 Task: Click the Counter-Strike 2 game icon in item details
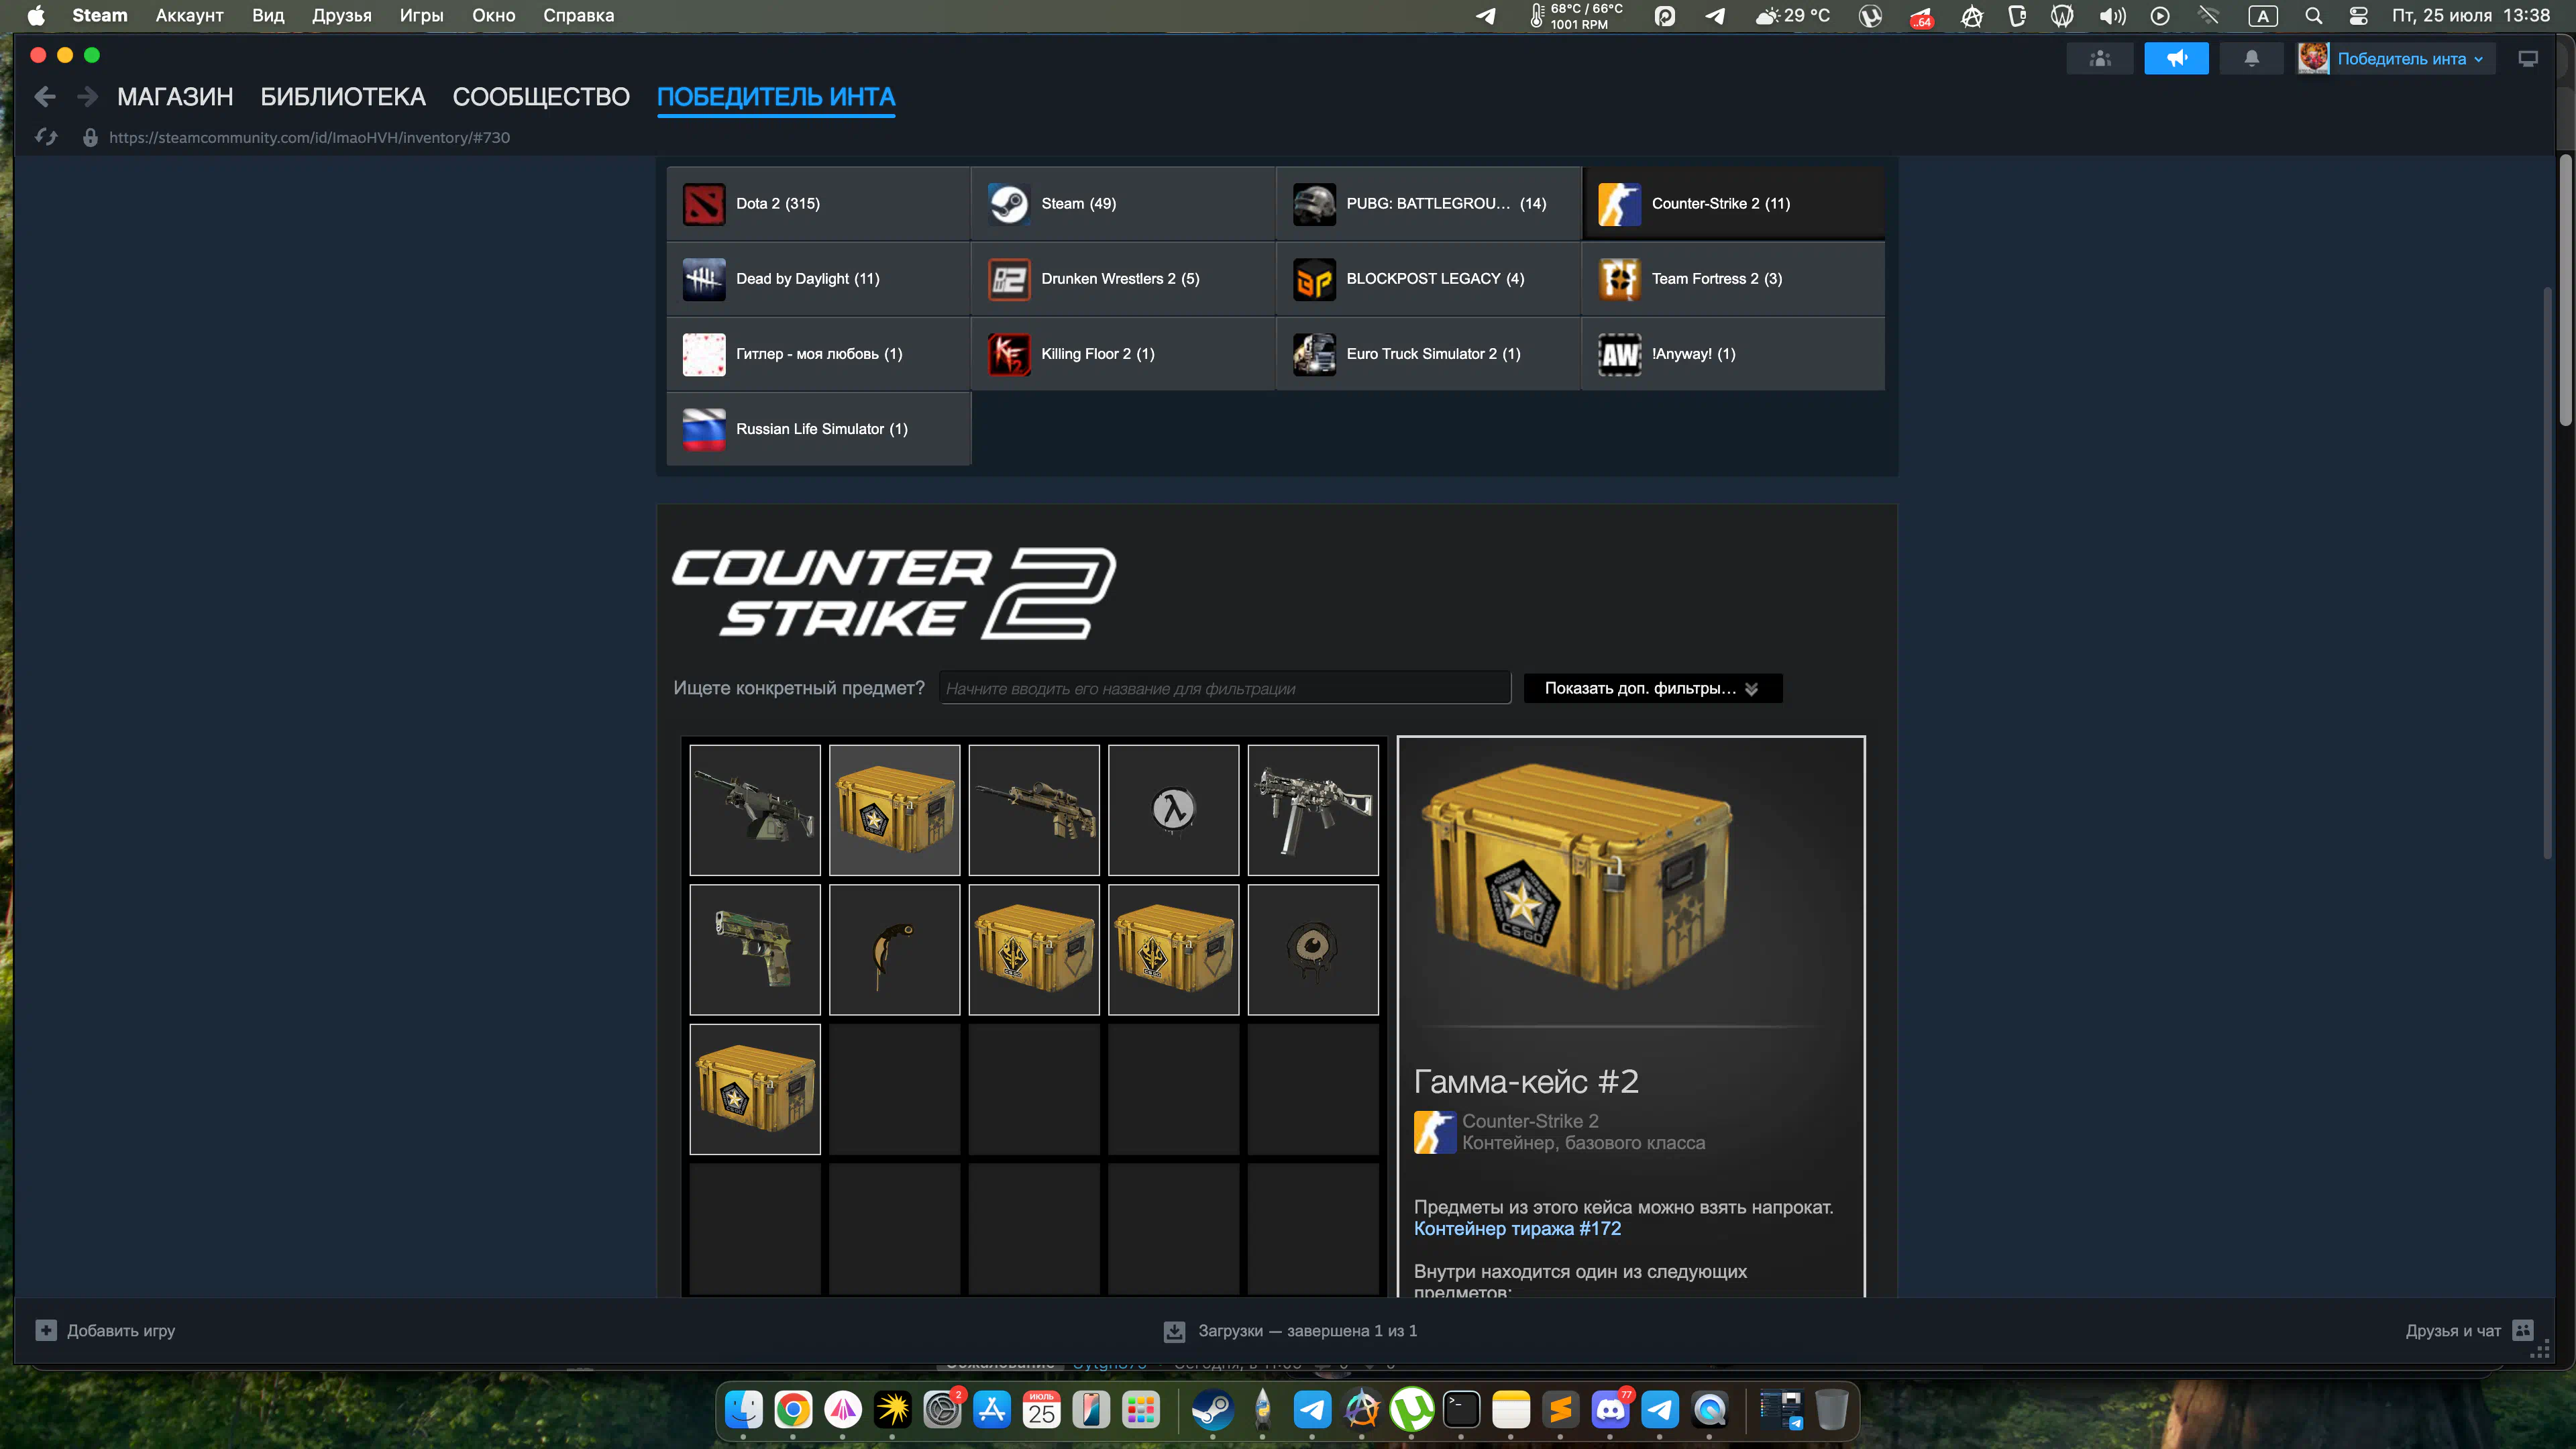coord(1434,1132)
